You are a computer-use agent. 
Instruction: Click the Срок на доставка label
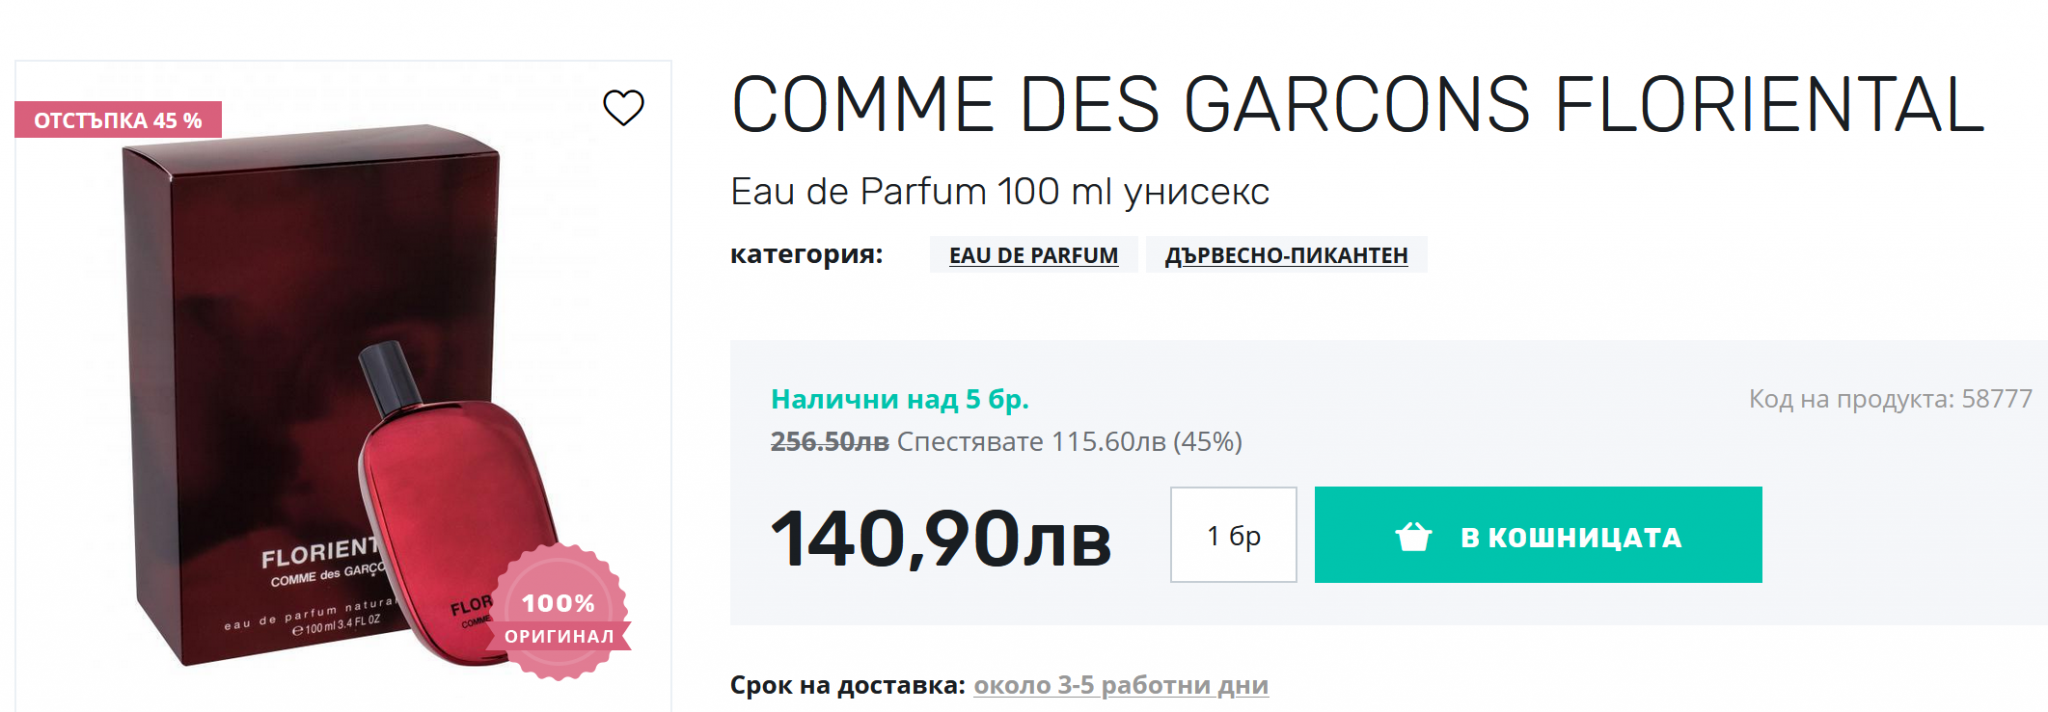coord(847,685)
